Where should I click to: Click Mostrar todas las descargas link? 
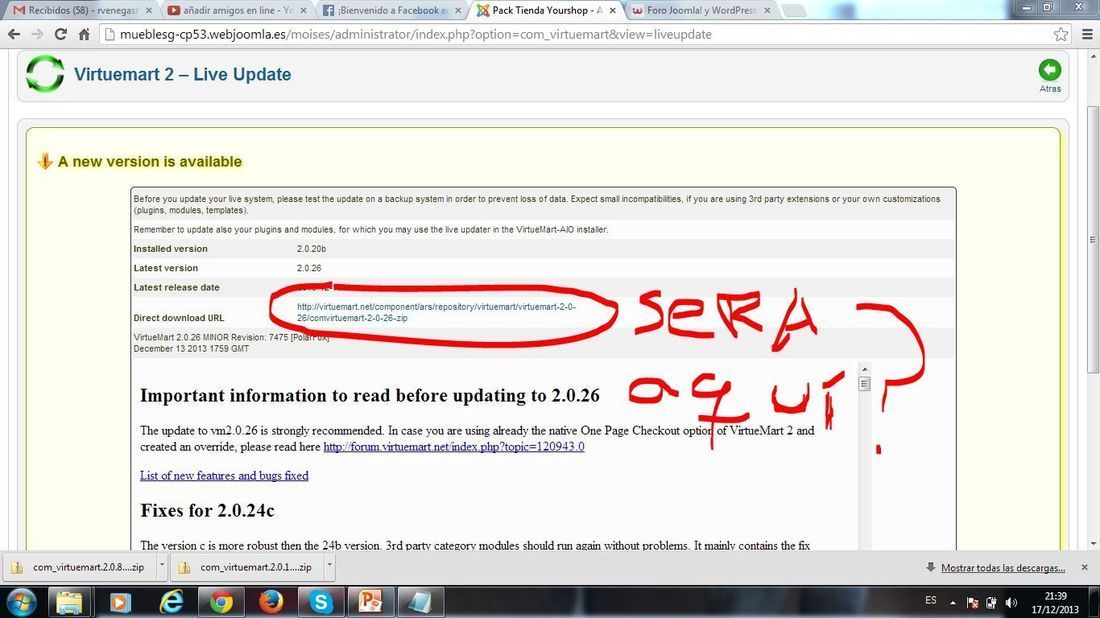[1002, 567]
